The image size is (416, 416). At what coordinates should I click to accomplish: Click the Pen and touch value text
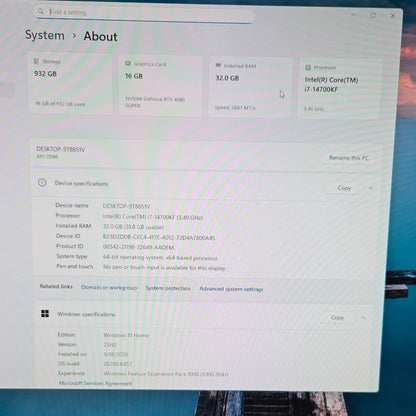click(x=164, y=268)
